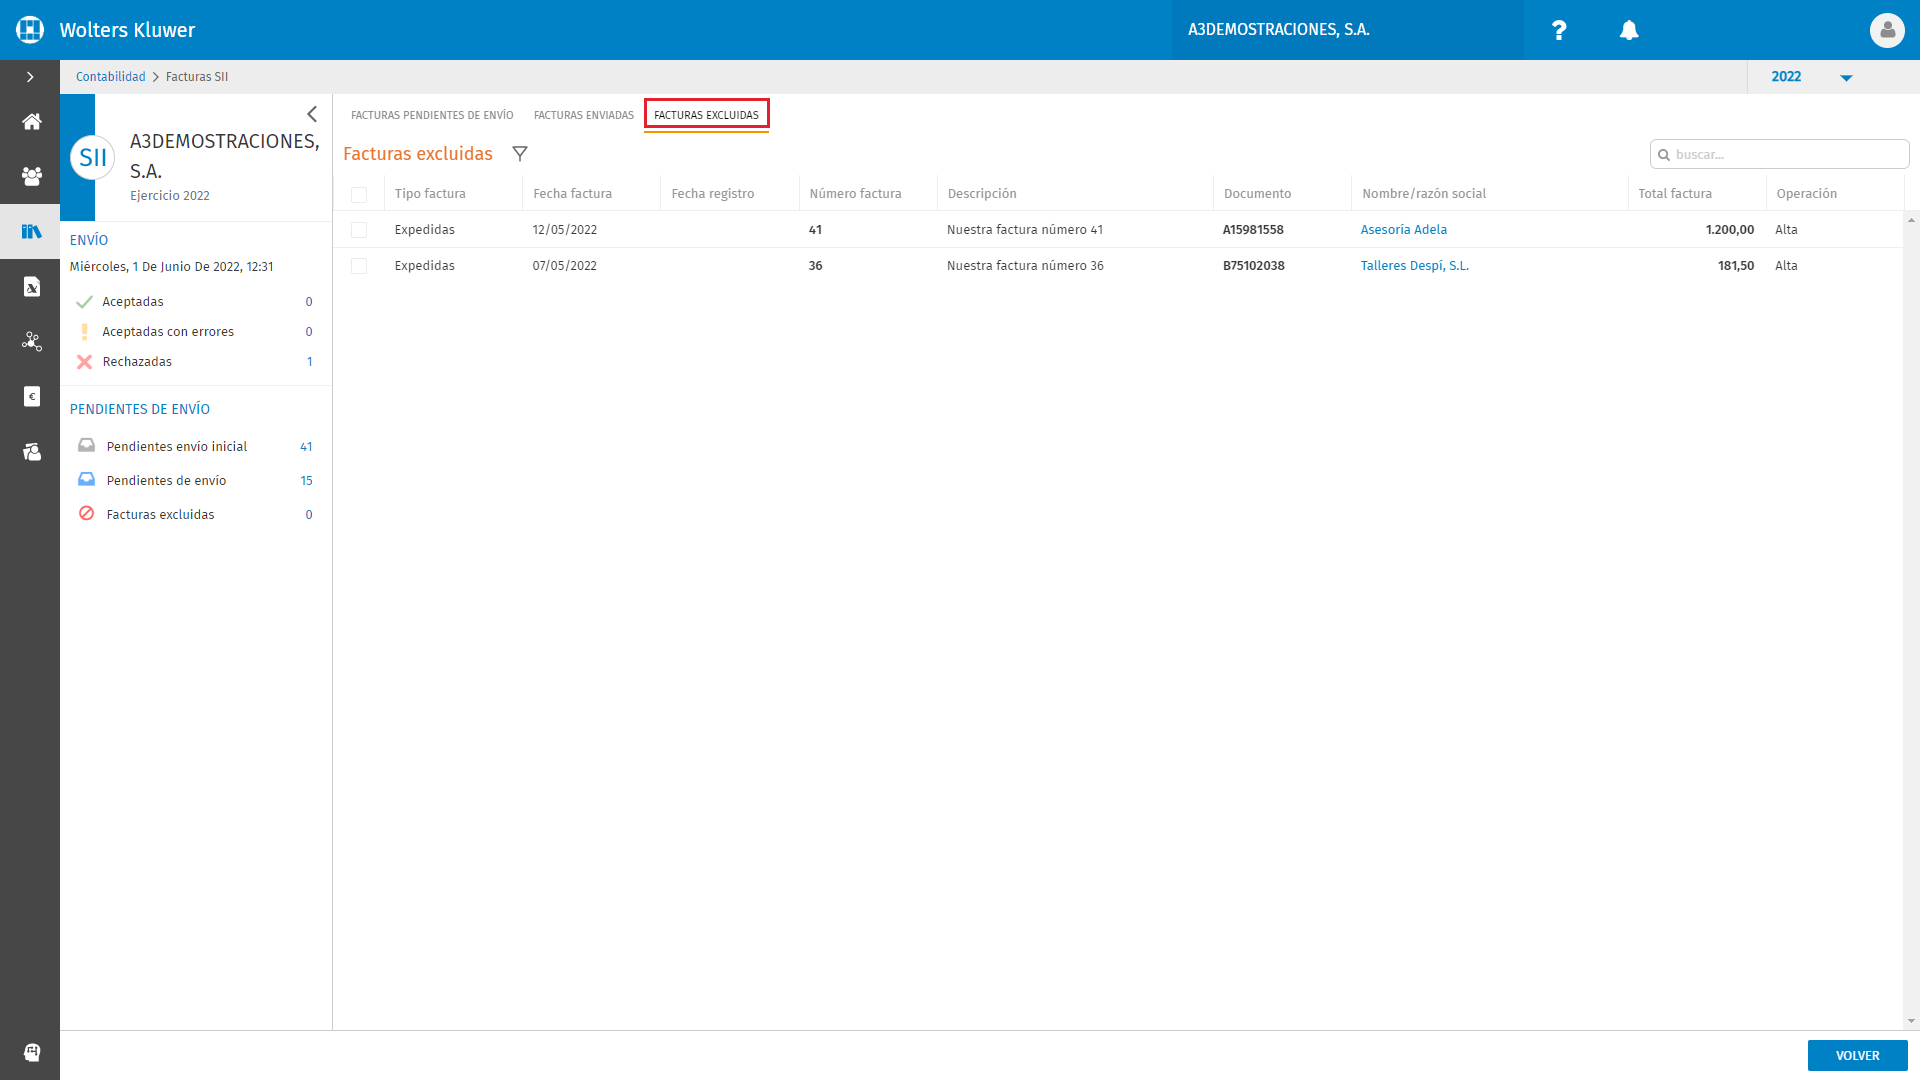The image size is (1920, 1080).
Task: Open the document sidebar icon
Action: [31, 287]
